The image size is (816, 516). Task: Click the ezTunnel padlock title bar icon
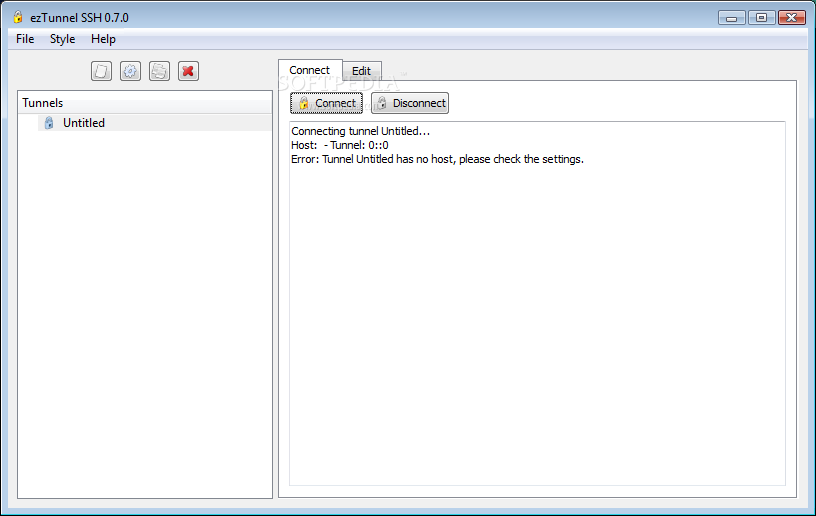coord(18,17)
